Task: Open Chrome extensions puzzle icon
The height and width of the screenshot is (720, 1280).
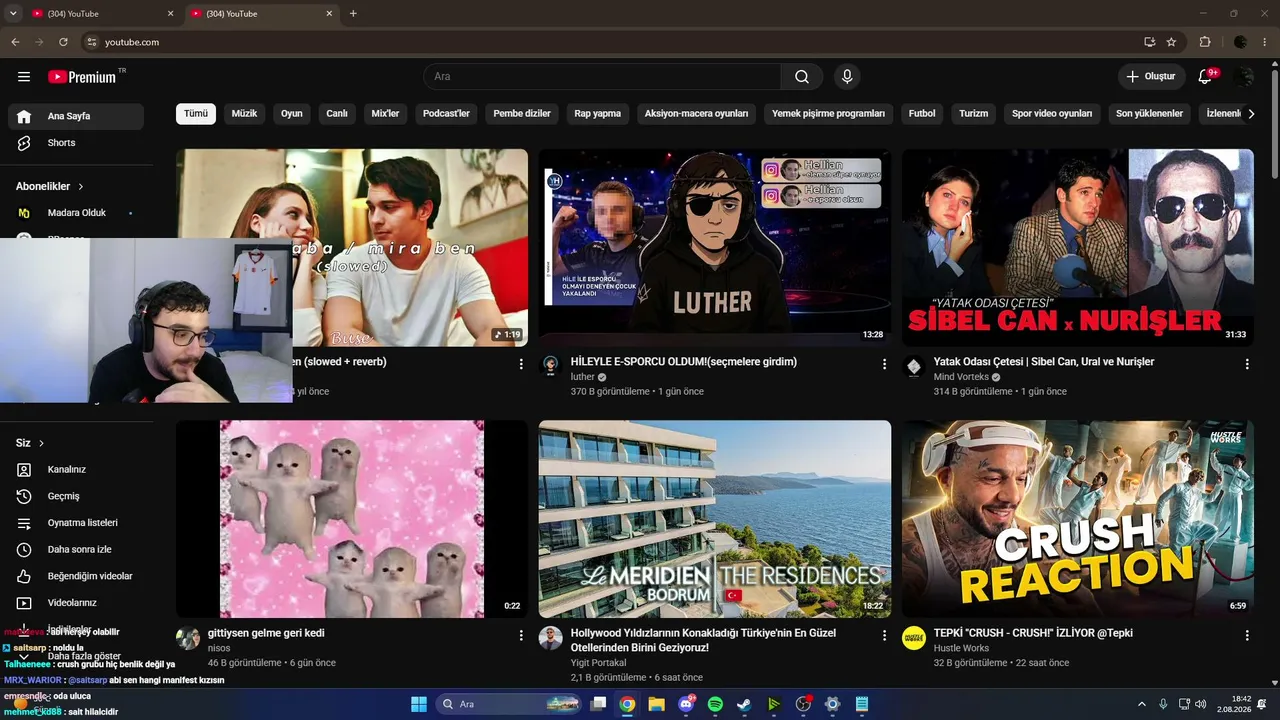Action: 1205,42
